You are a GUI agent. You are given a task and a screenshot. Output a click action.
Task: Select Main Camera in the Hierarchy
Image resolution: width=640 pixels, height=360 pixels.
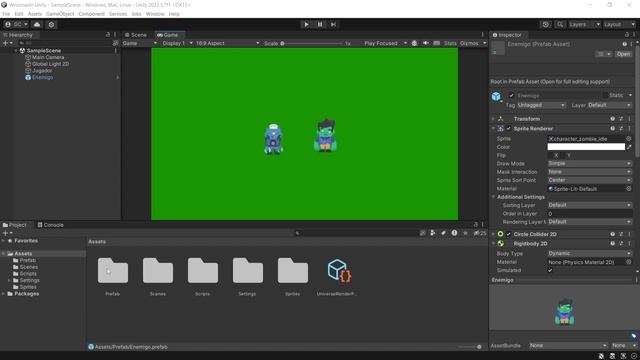point(48,57)
